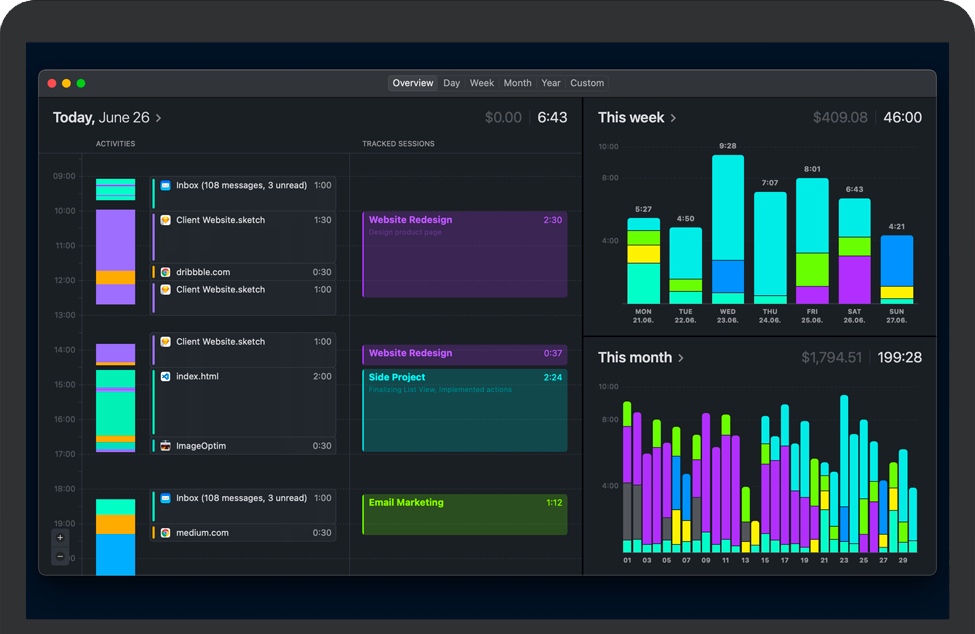
Task: Click the orange dribbble.com block in activity timeline
Action: (x=115, y=277)
